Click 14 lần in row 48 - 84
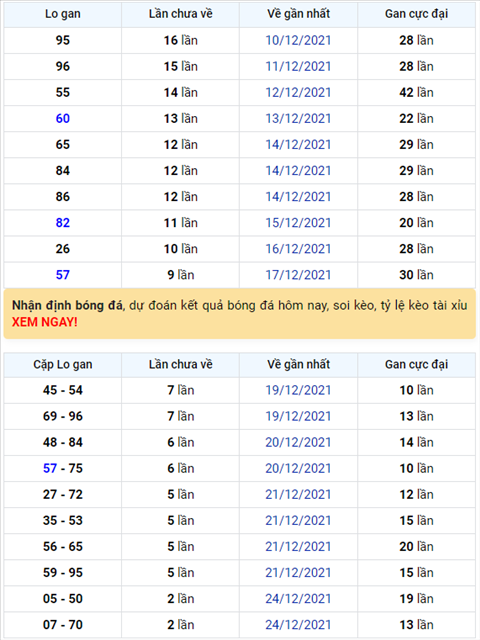 416,442
